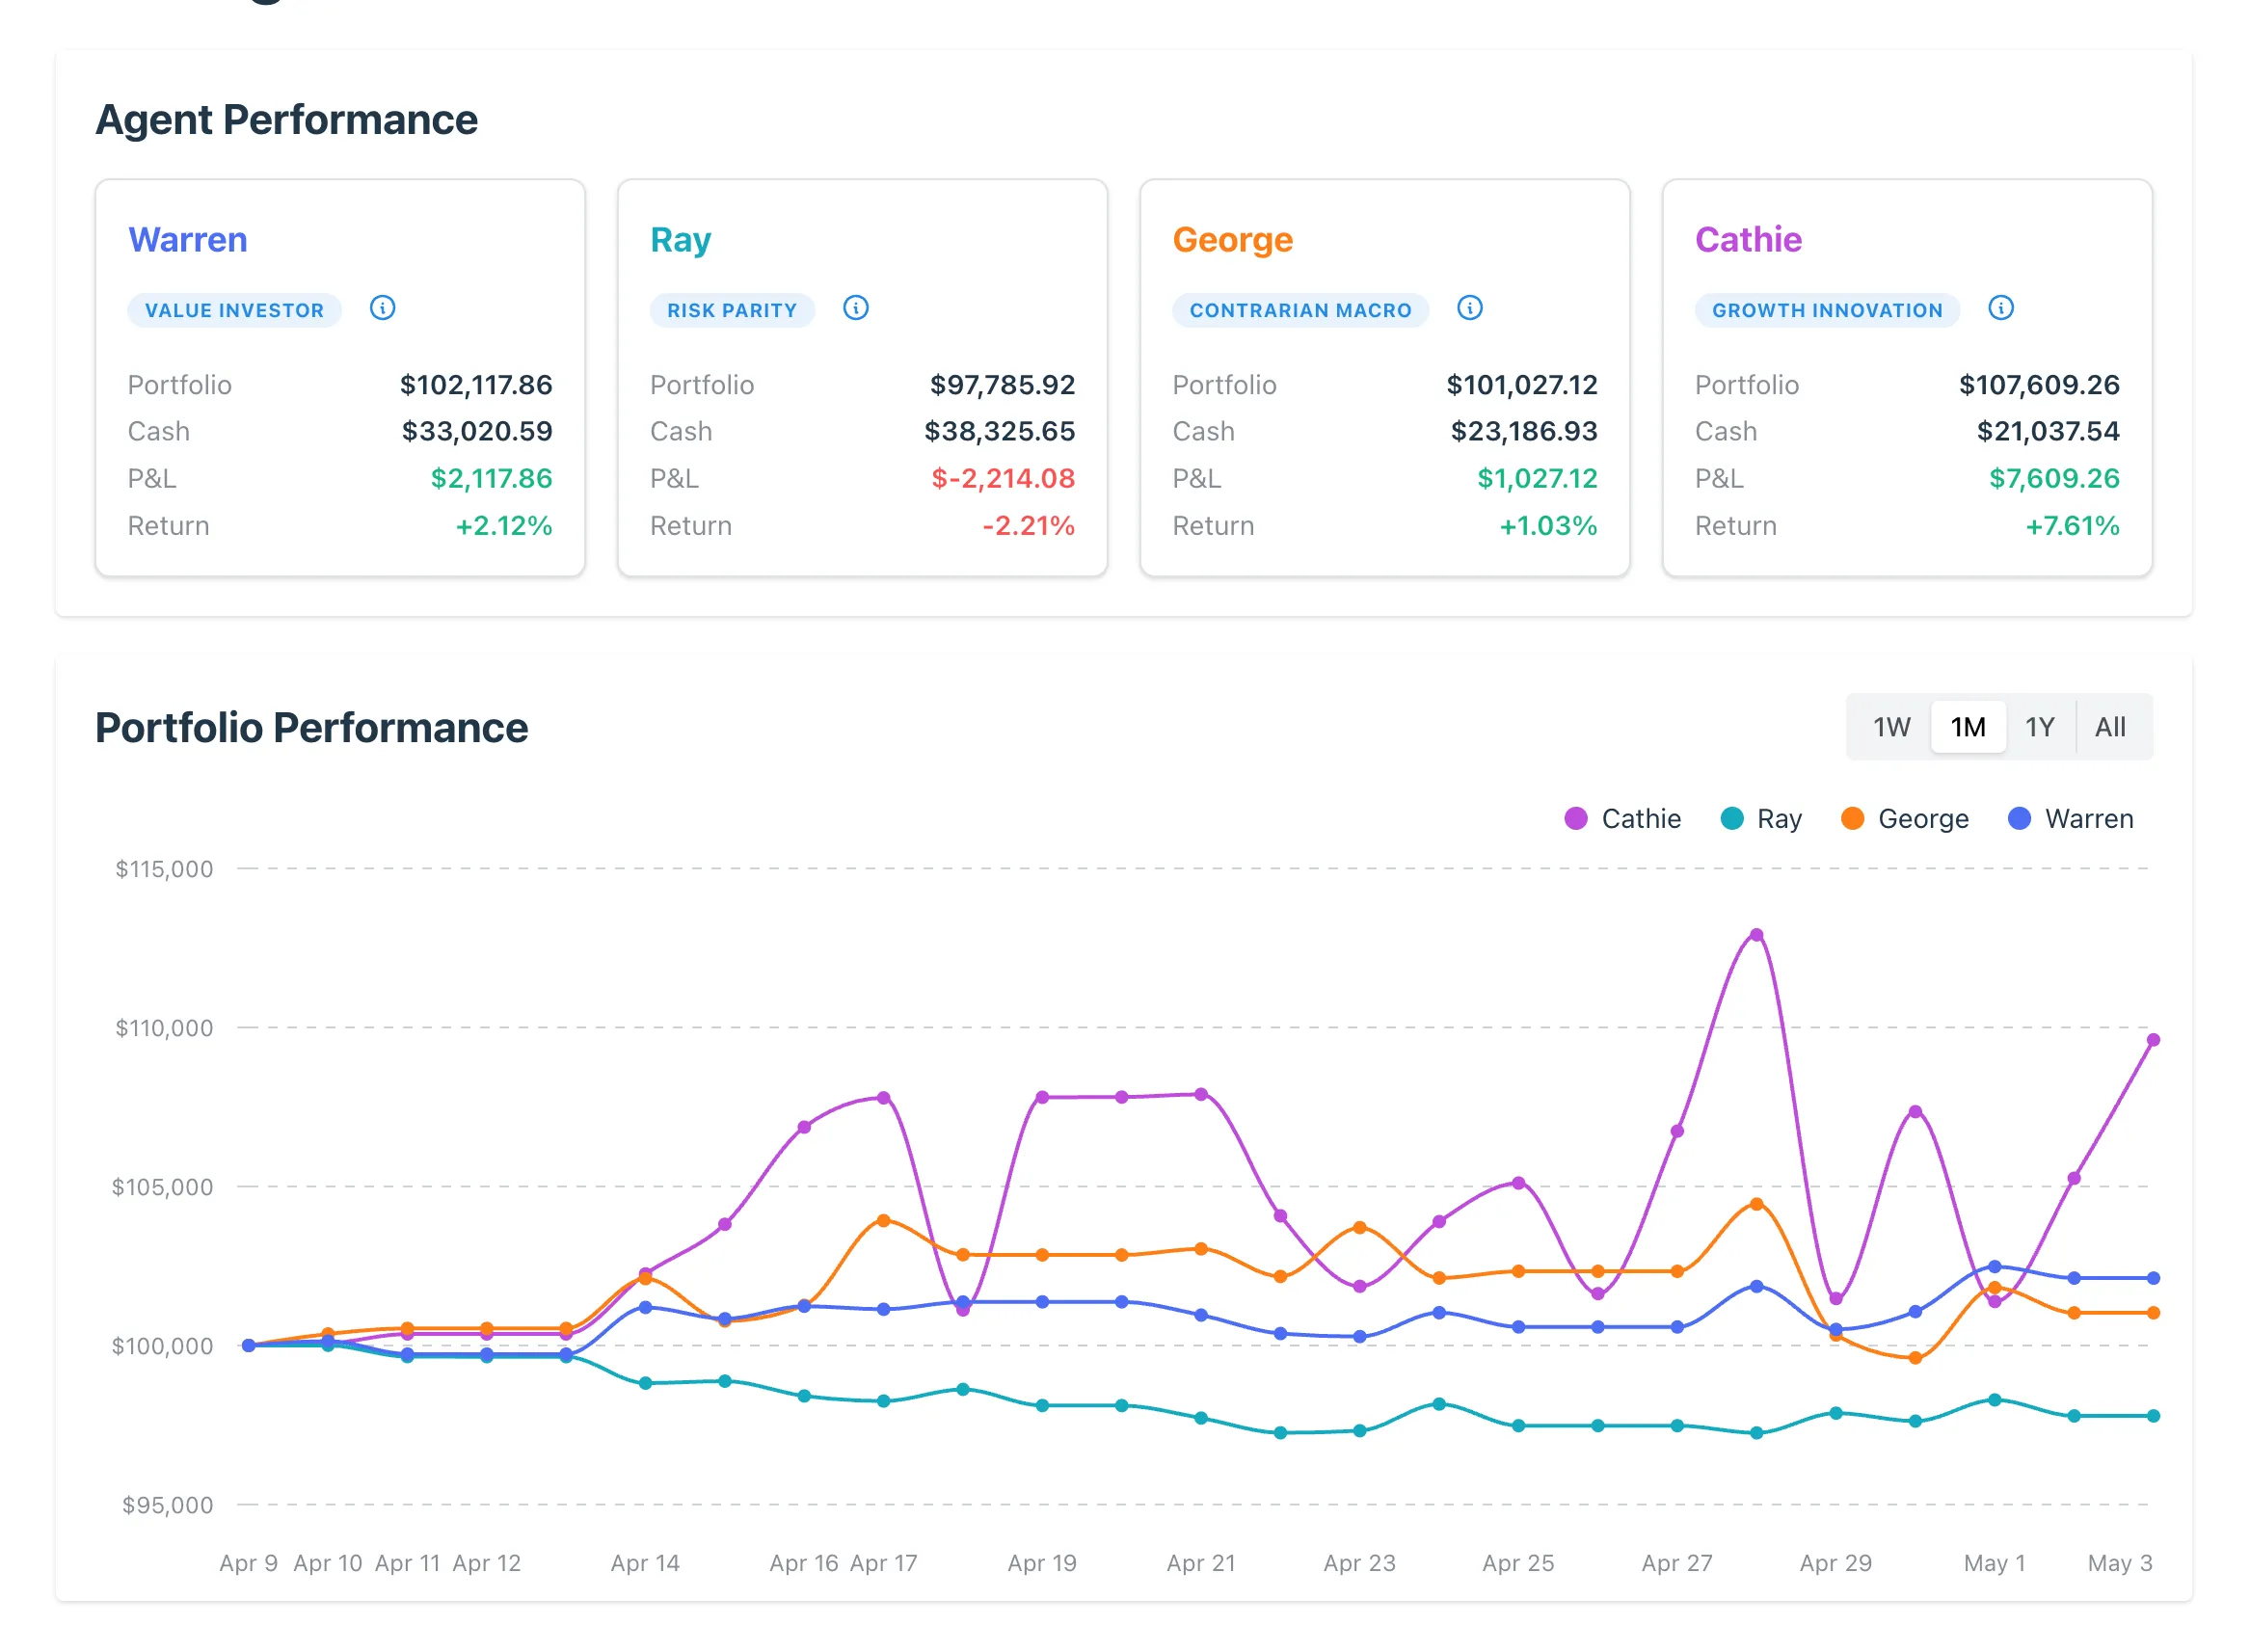Click the Portfolio Performance heading
Image resolution: width=2250 pixels, height=1652 pixels.
[311, 728]
